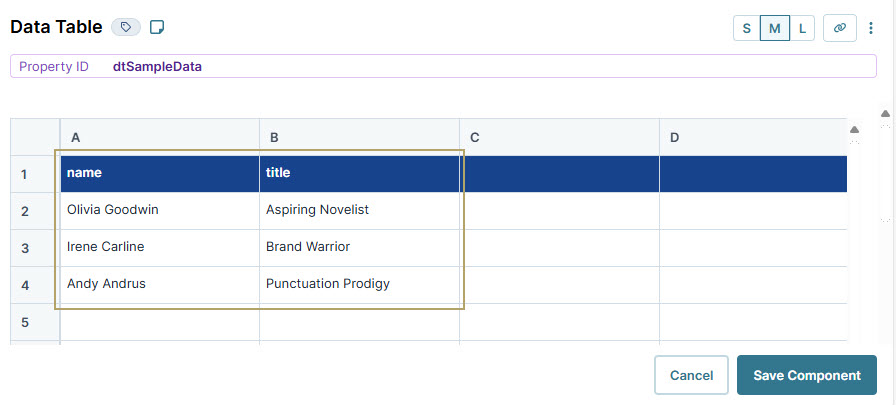Select the 'Punctuation Prodigy' cell

[x=359, y=285]
